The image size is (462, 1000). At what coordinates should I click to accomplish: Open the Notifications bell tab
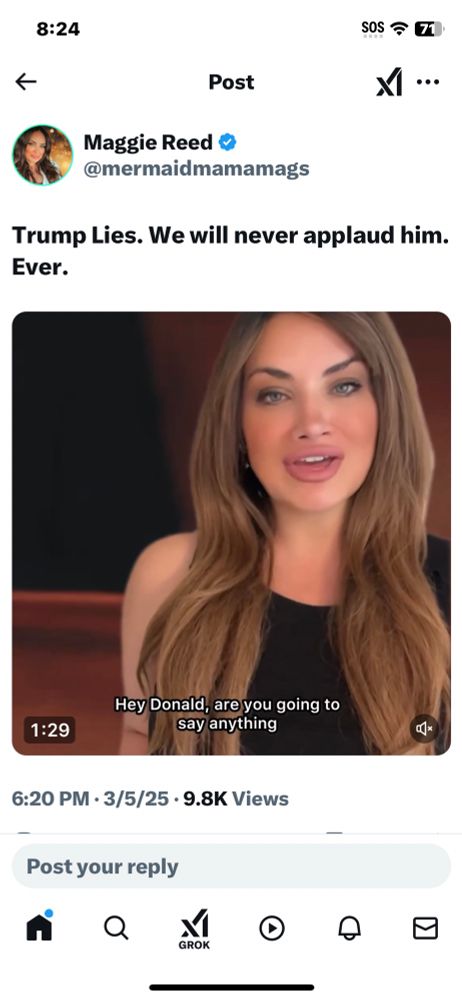349,929
